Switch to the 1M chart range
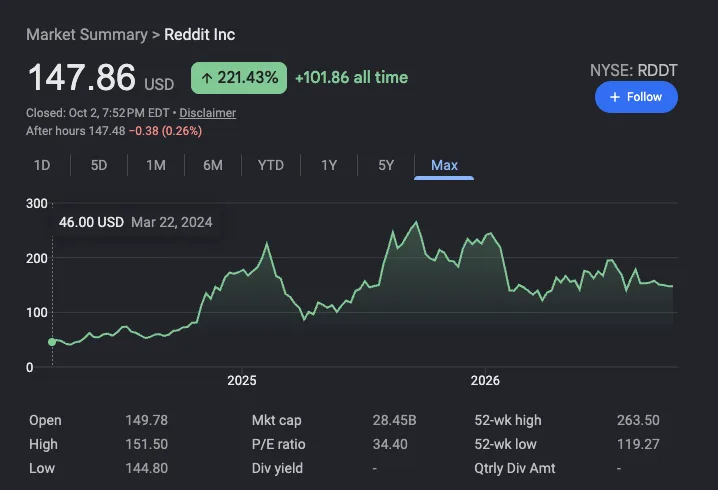718x490 pixels. (156, 165)
